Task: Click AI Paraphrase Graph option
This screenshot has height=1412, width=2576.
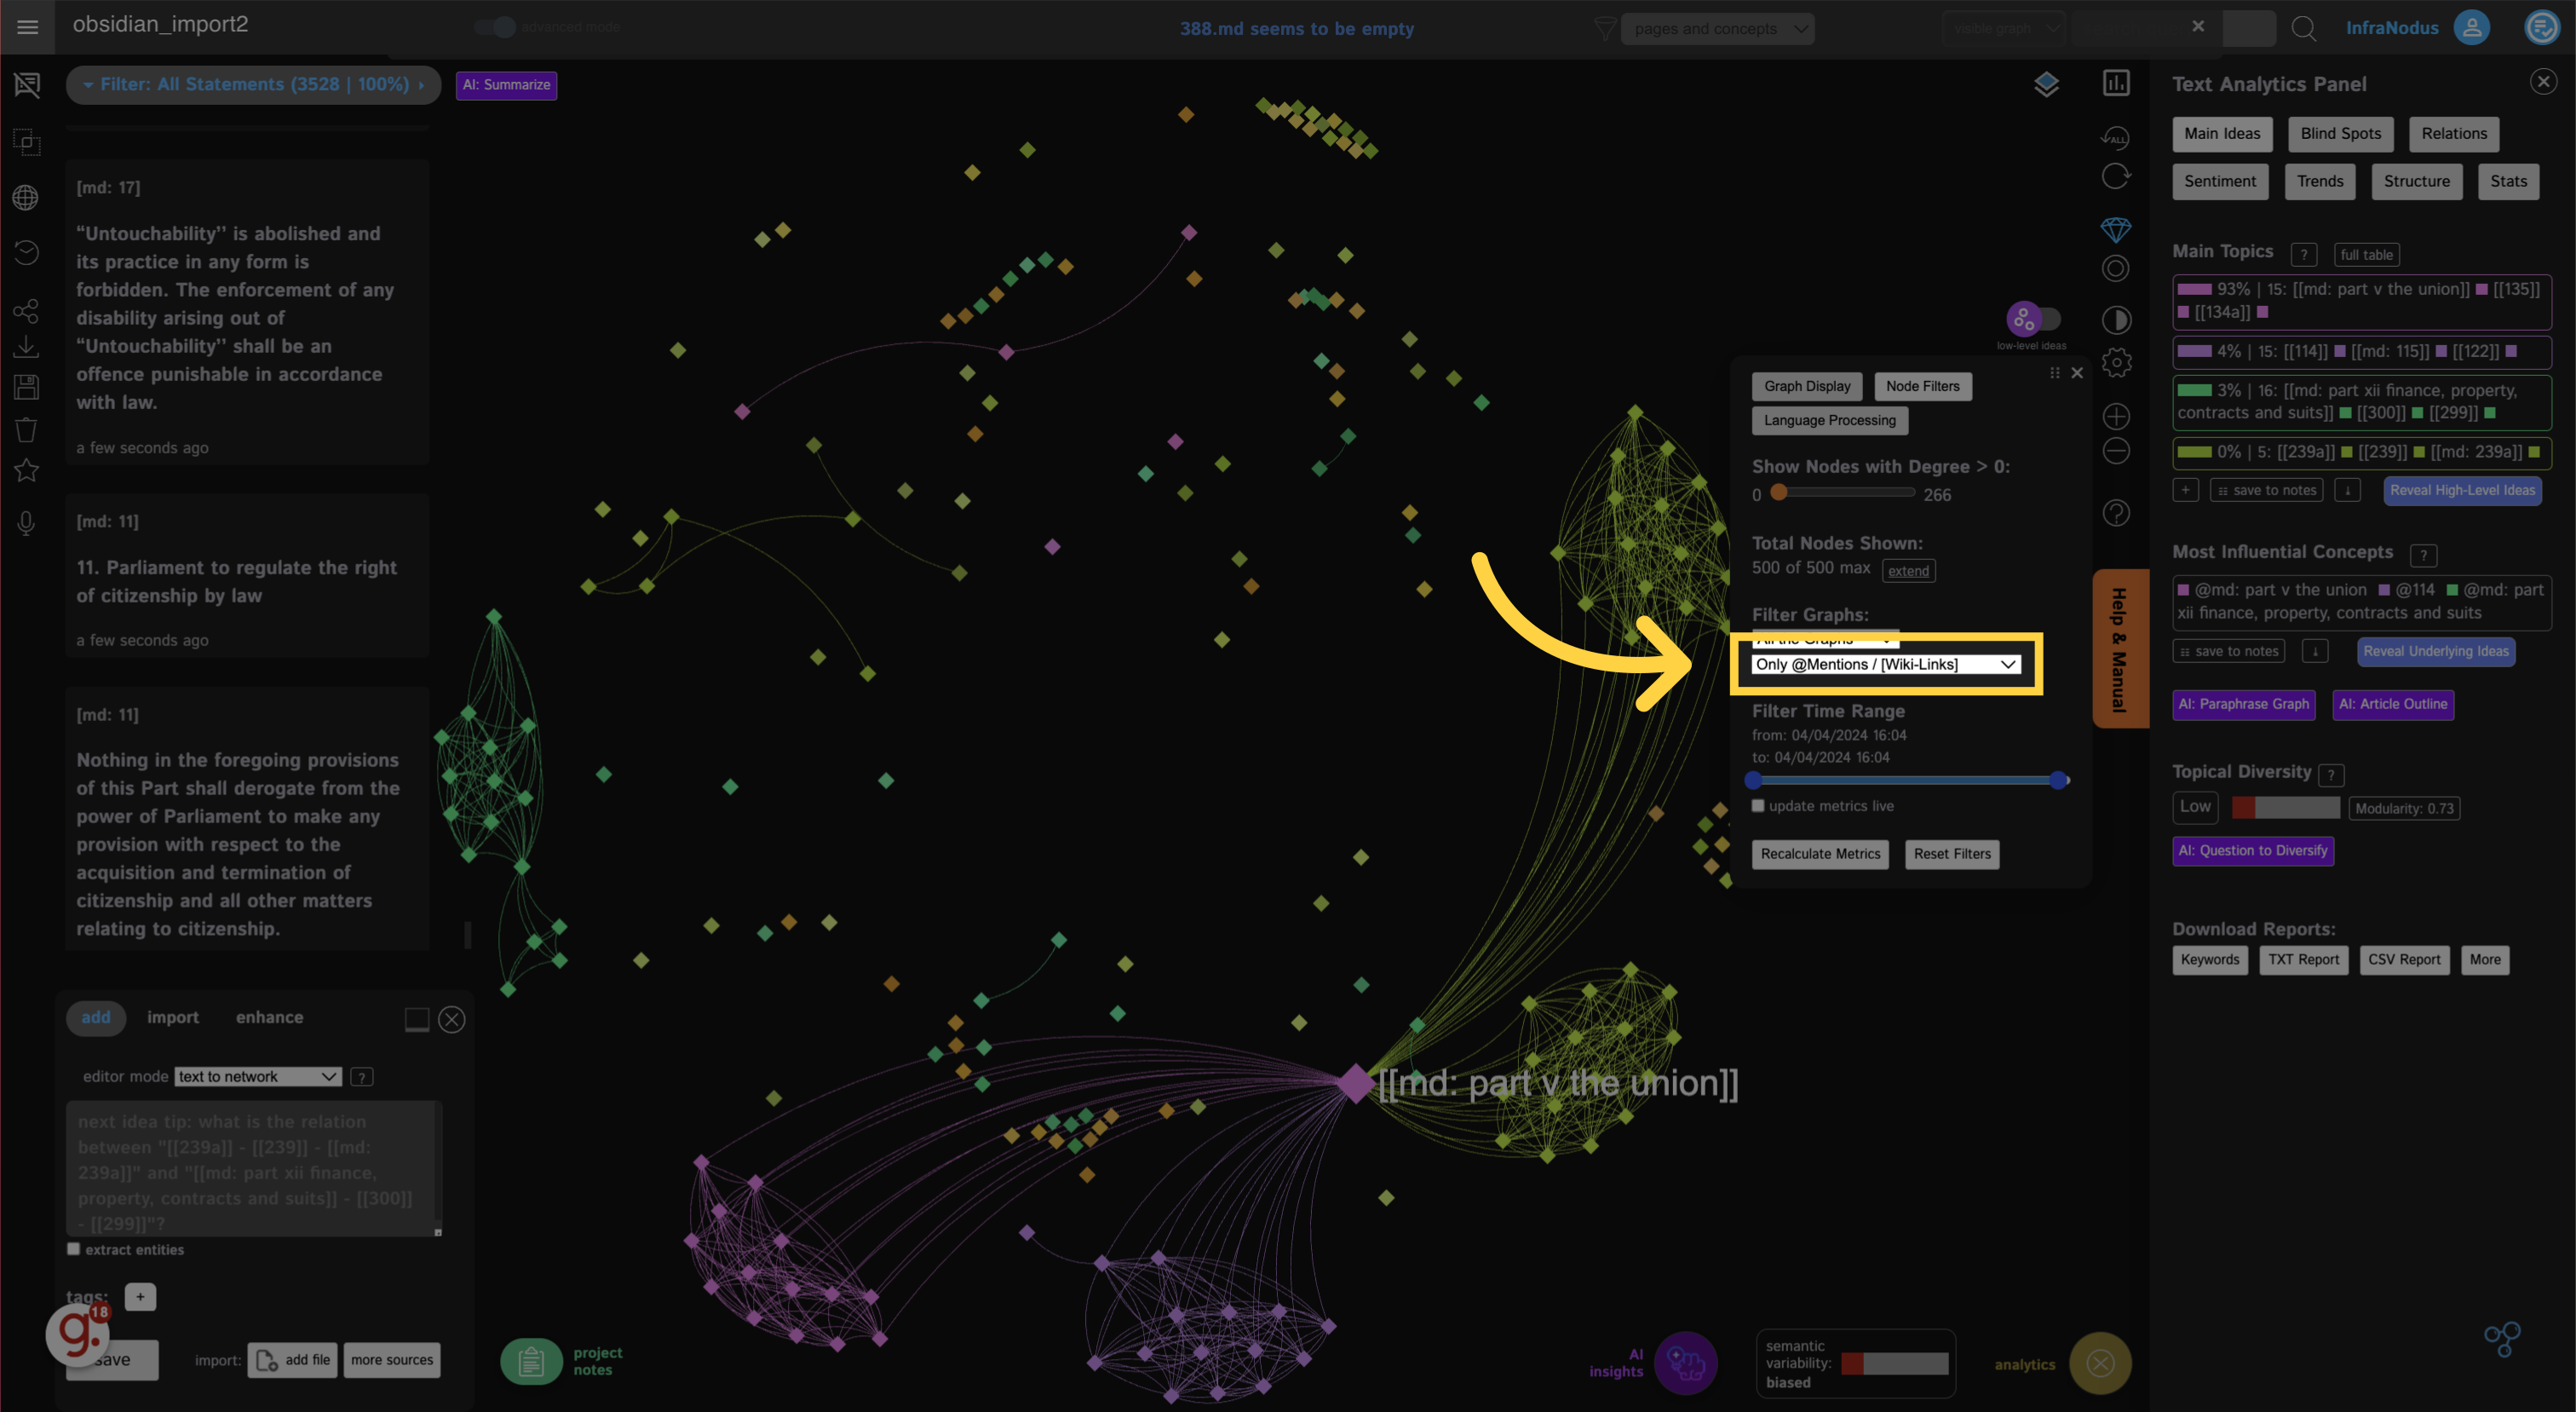Action: [x=2244, y=704]
